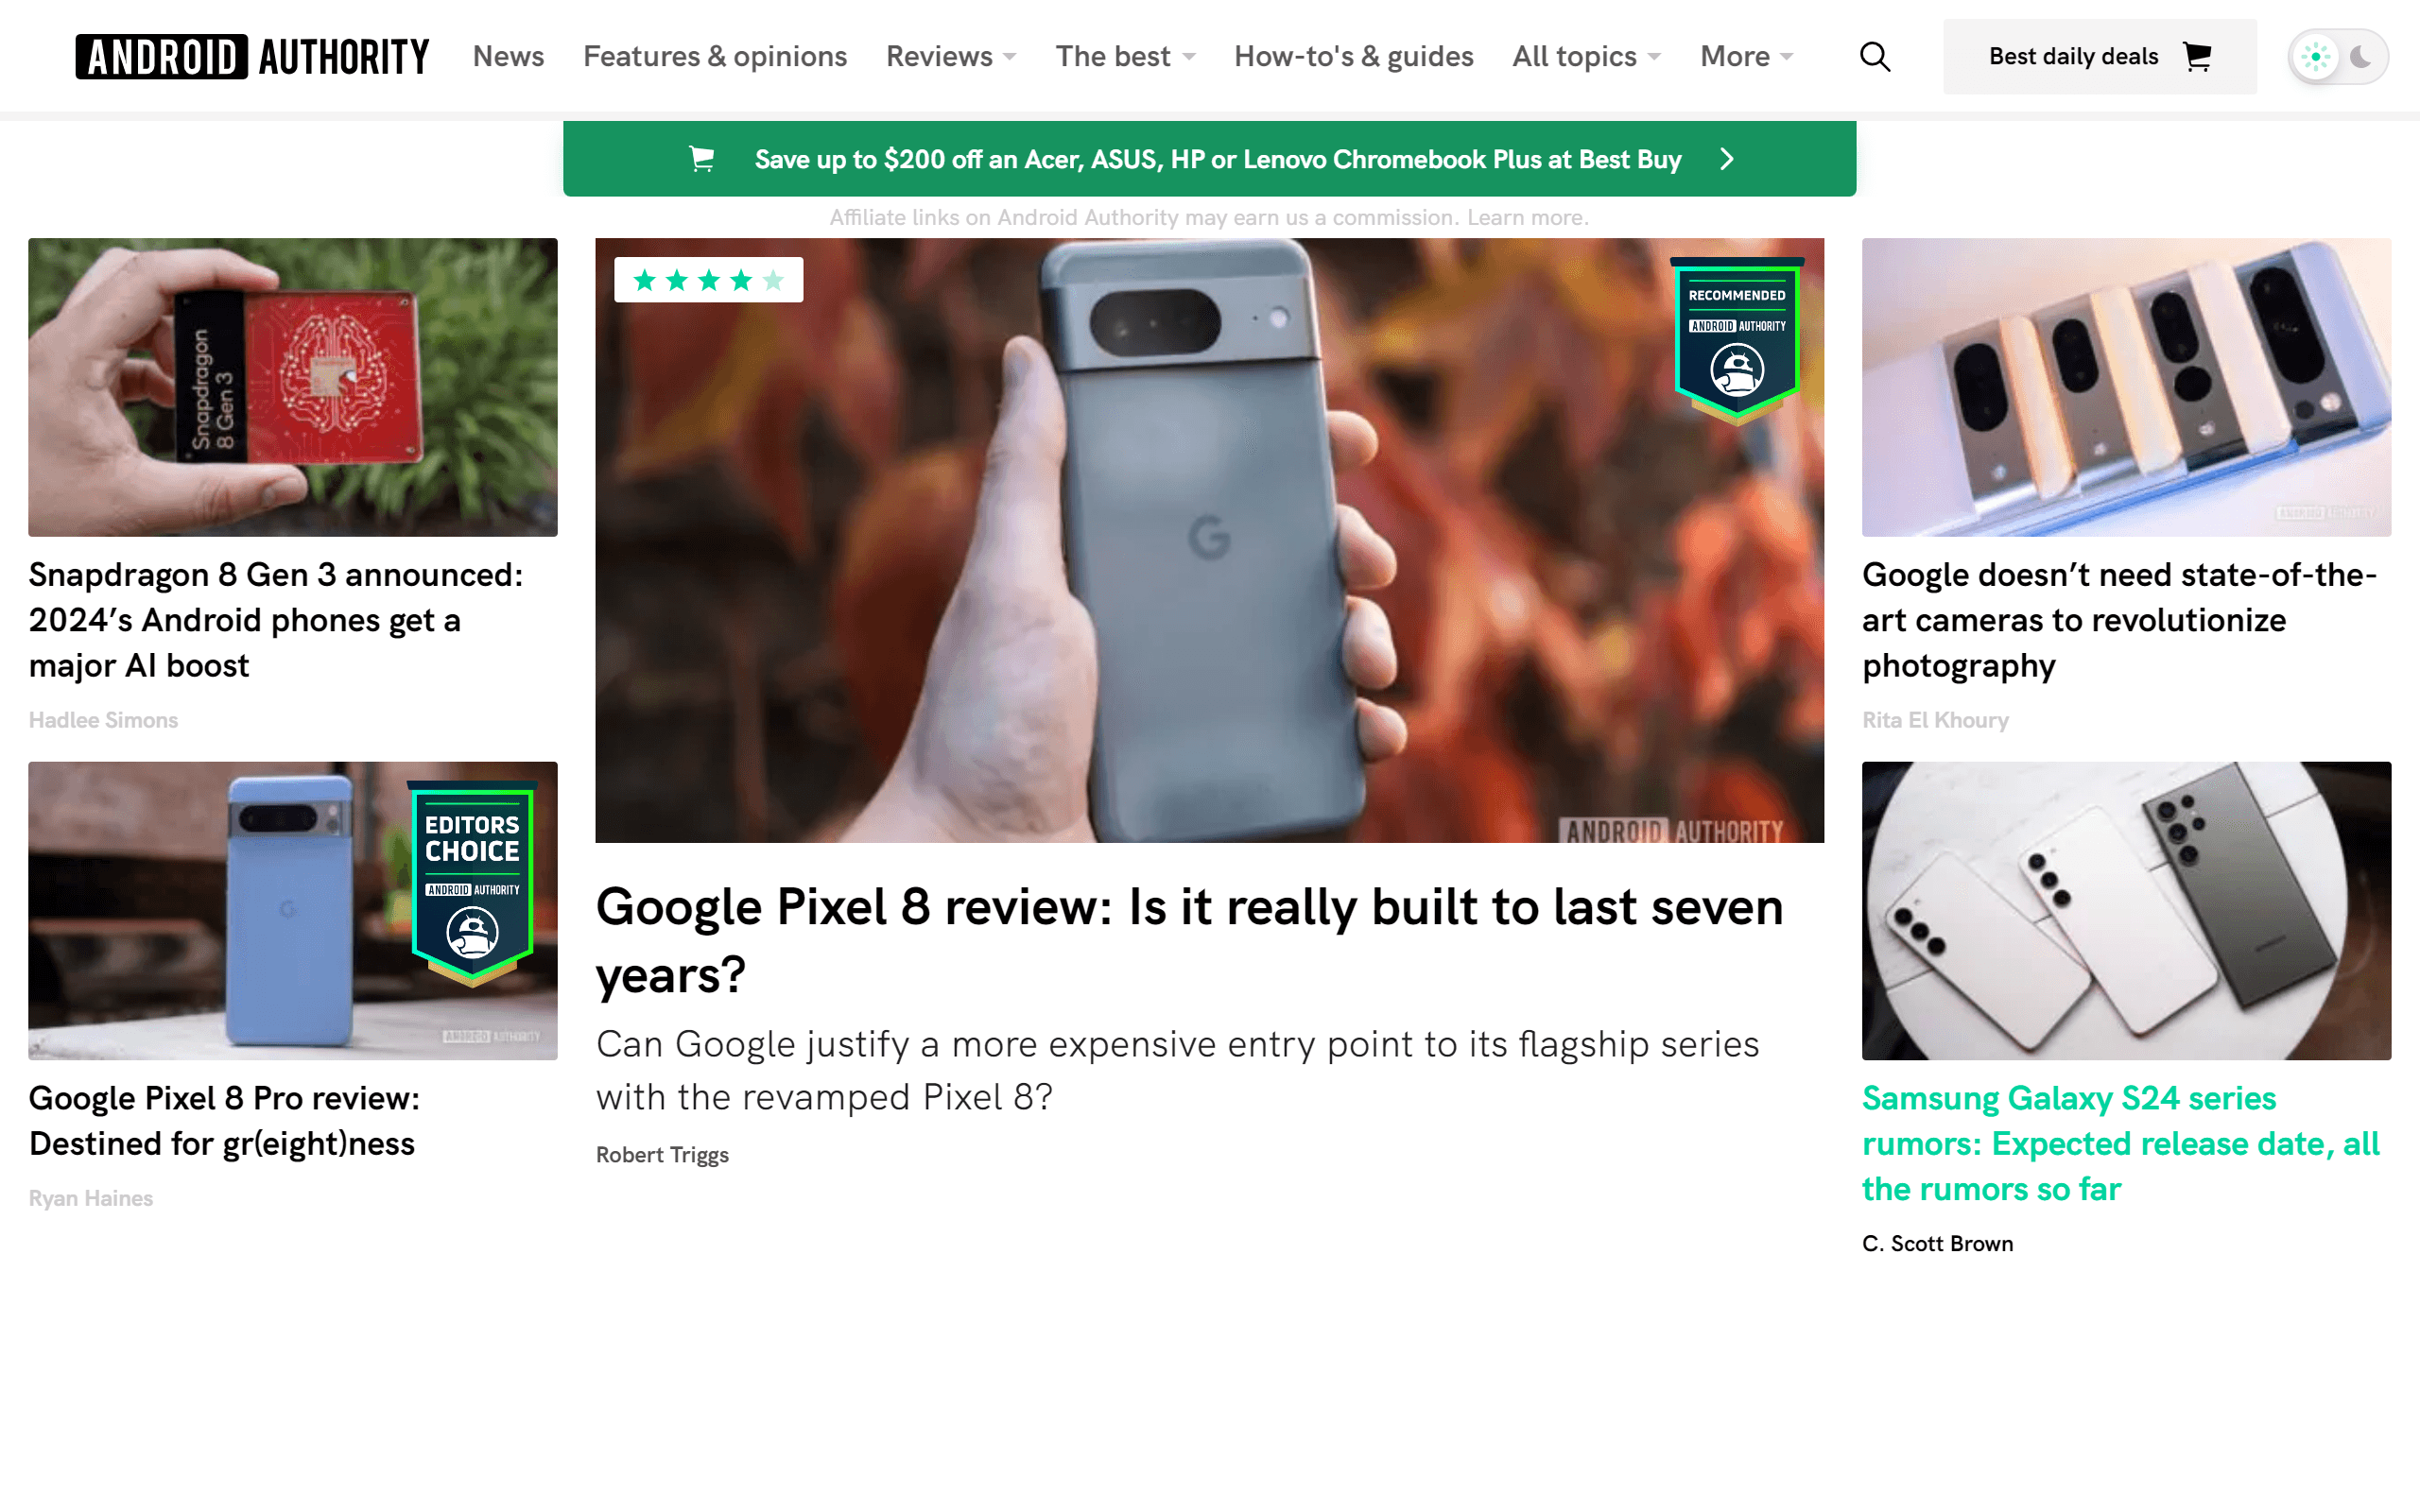Click the Learn more affiliate link
The width and height of the screenshot is (2420, 1512).
(1526, 218)
